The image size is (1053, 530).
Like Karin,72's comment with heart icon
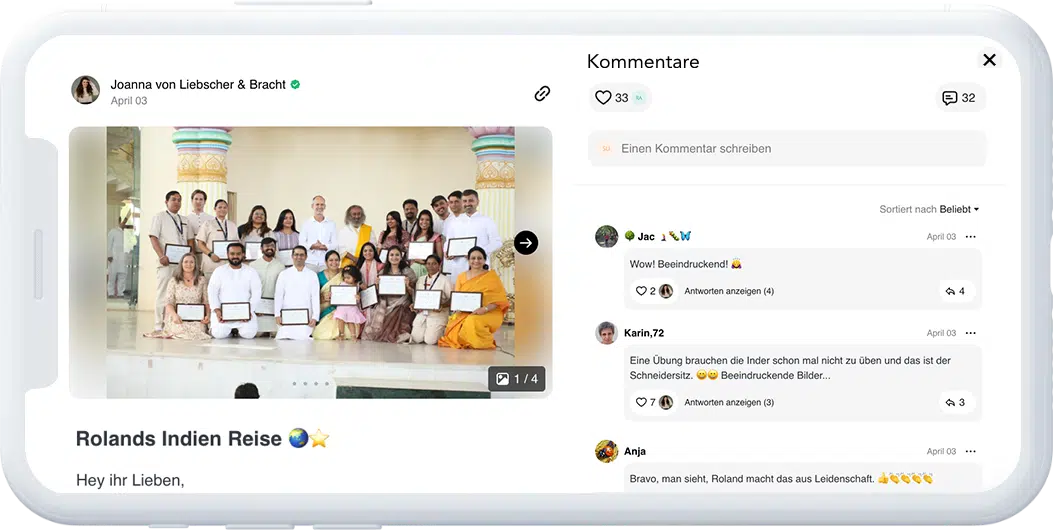[x=641, y=402]
